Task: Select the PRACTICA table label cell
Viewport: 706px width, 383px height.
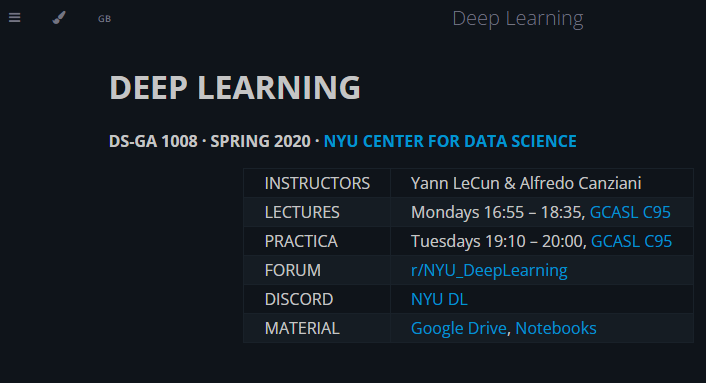Action: tap(317, 241)
